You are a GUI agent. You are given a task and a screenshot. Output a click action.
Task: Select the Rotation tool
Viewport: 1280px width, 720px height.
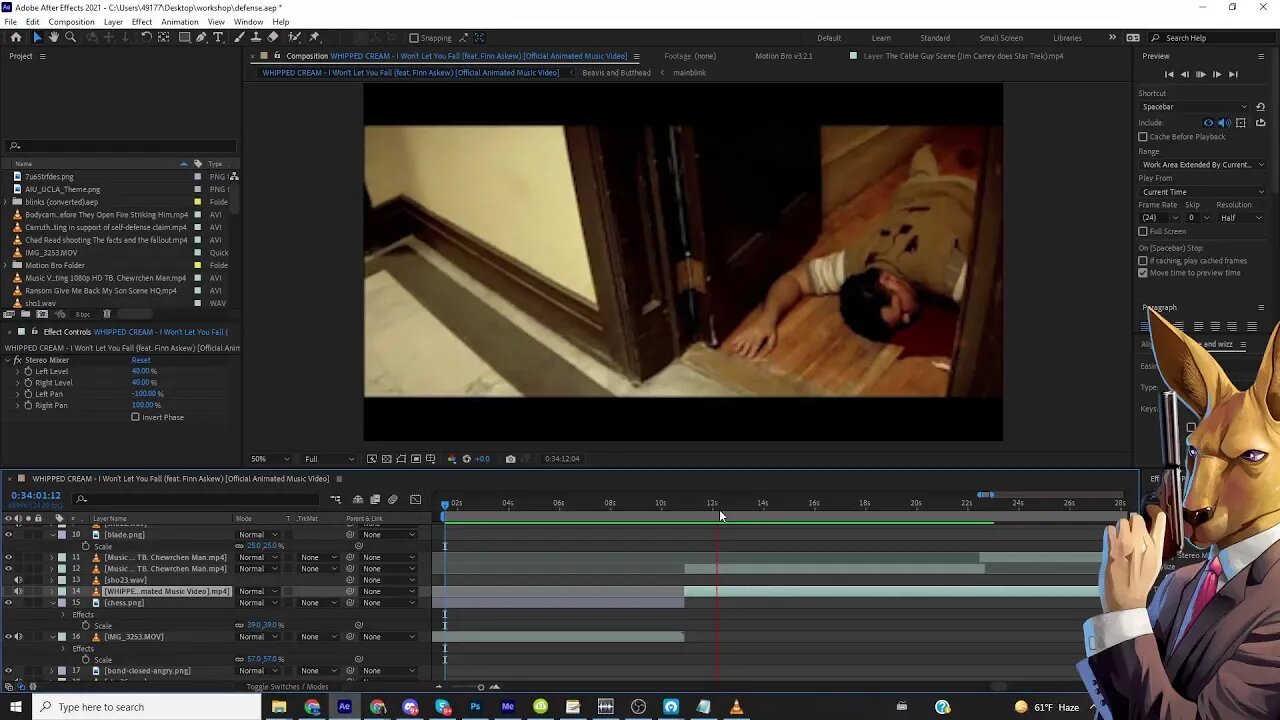coord(146,37)
